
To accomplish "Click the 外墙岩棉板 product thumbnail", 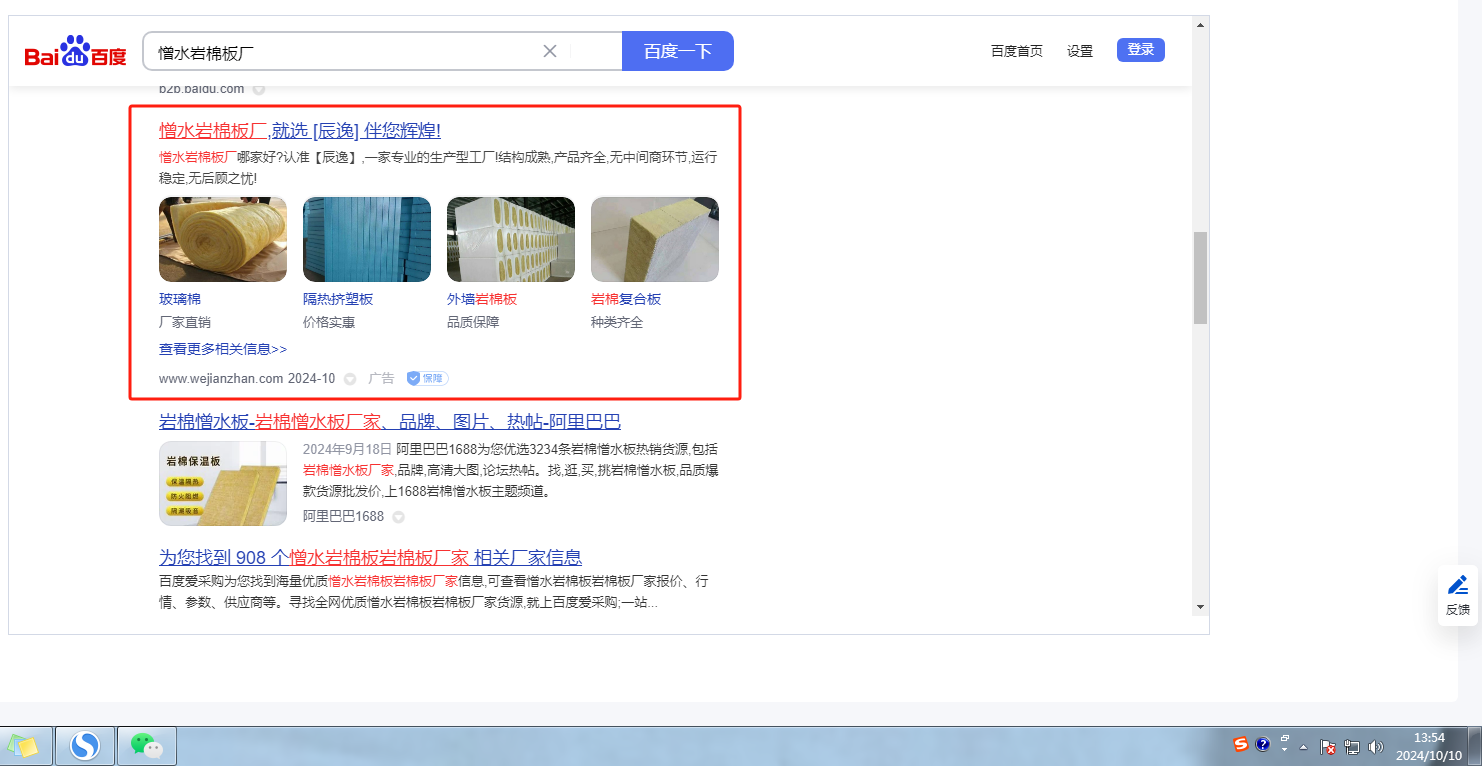I will pyautogui.click(x=511, y=239).
